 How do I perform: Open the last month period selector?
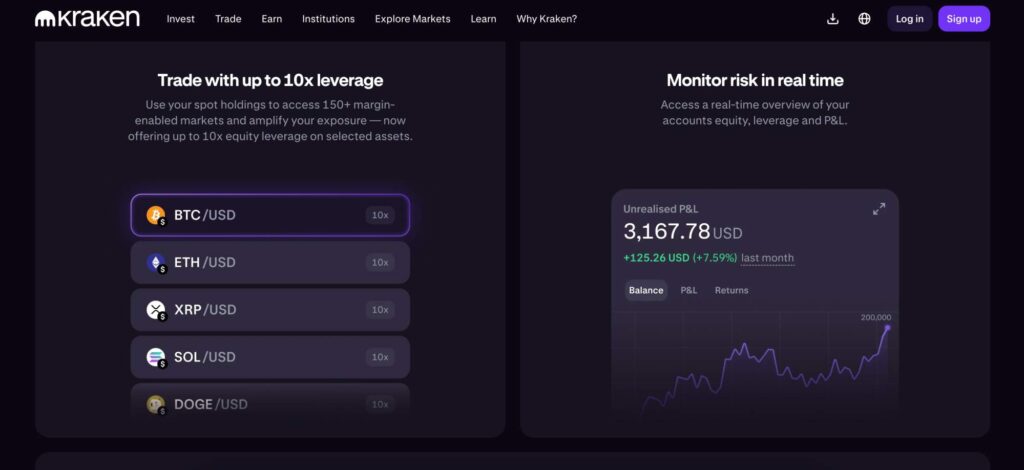pyautogui.click(x=767, y=258)
